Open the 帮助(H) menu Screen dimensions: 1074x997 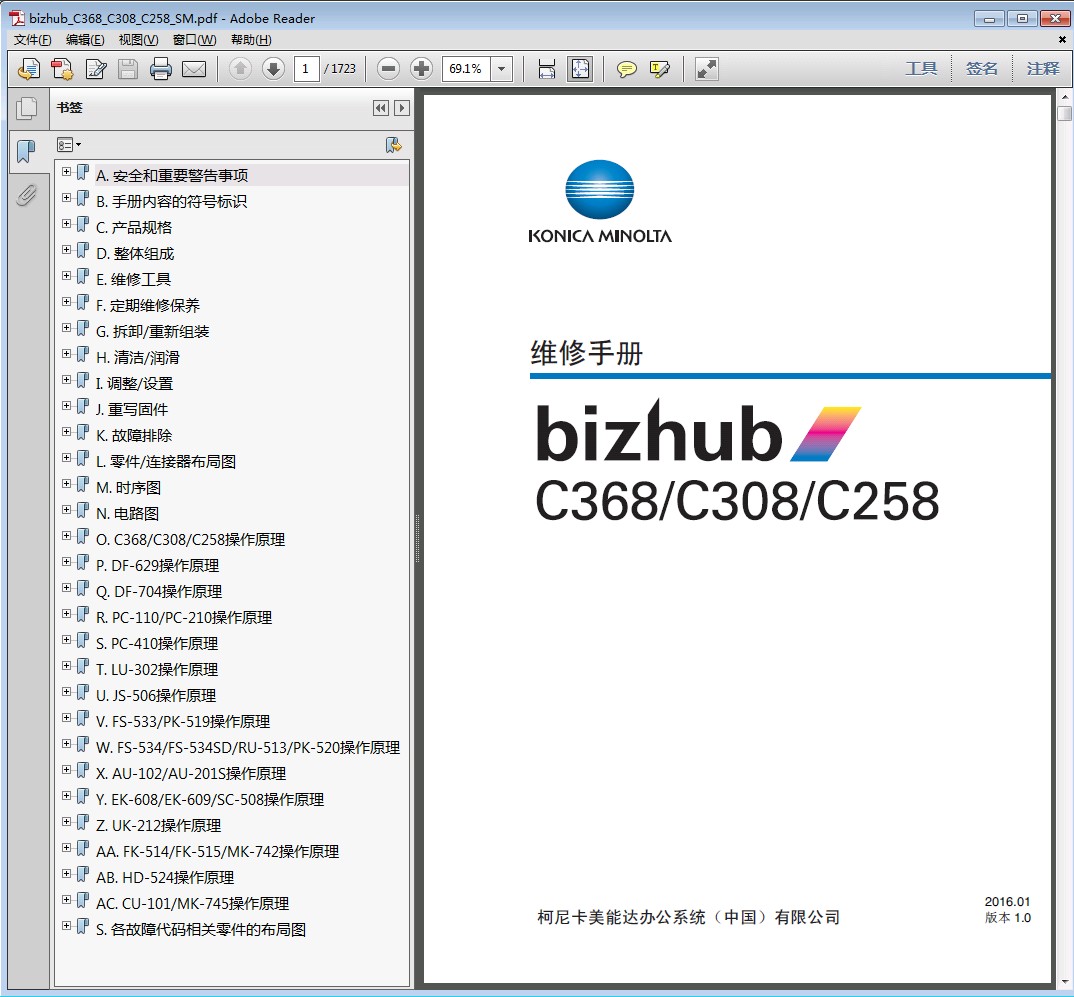[x=251, y=40]
